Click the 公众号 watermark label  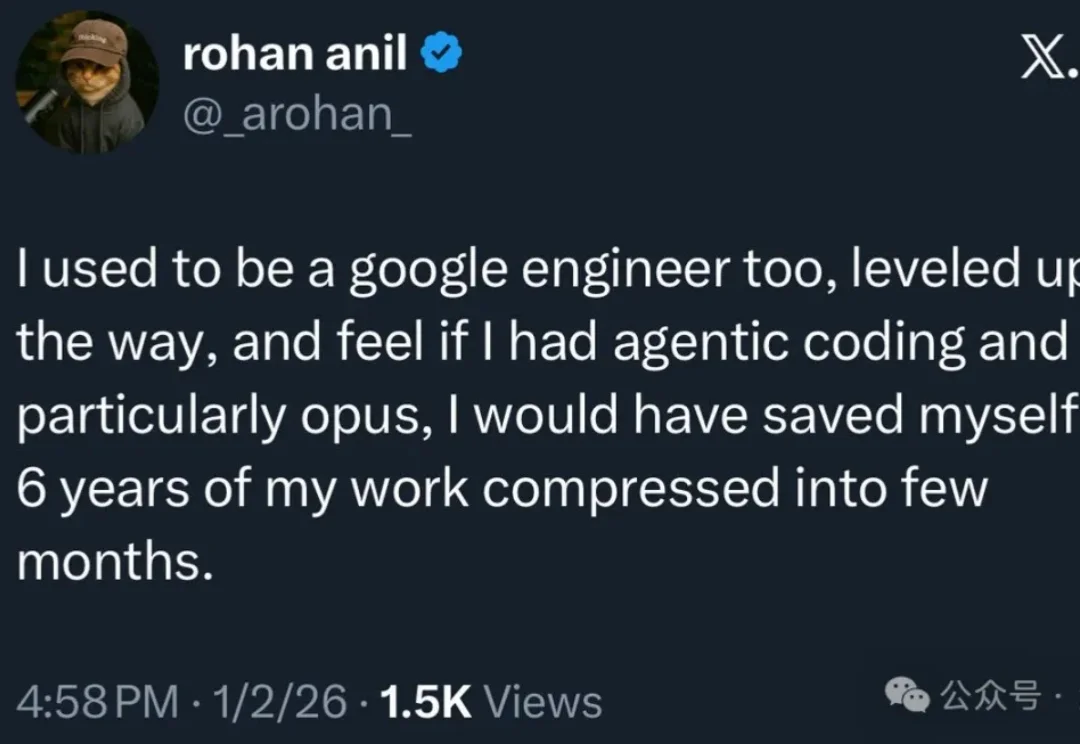point(988,694)
